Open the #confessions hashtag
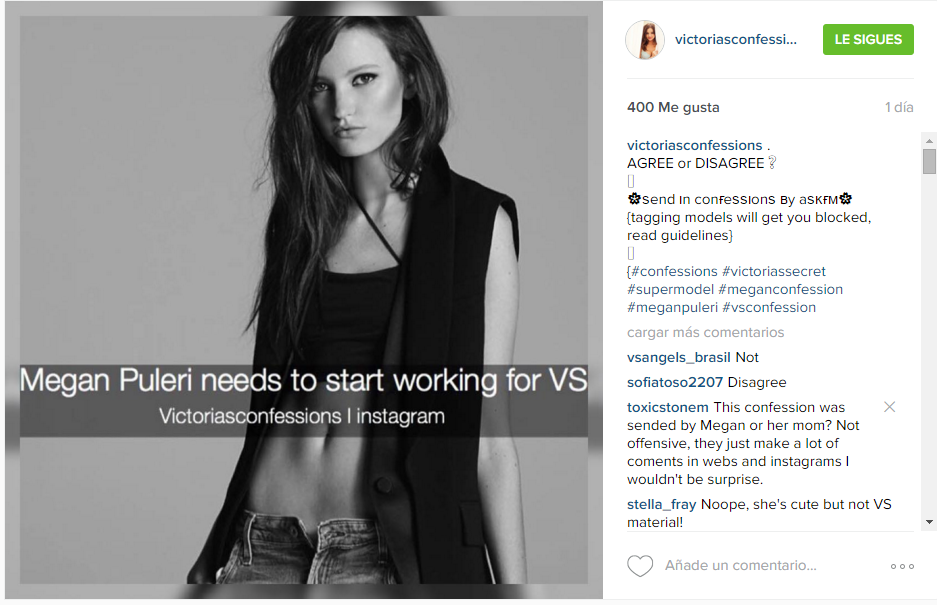Viewport: 937px width, 605px height. coord(674,271)
